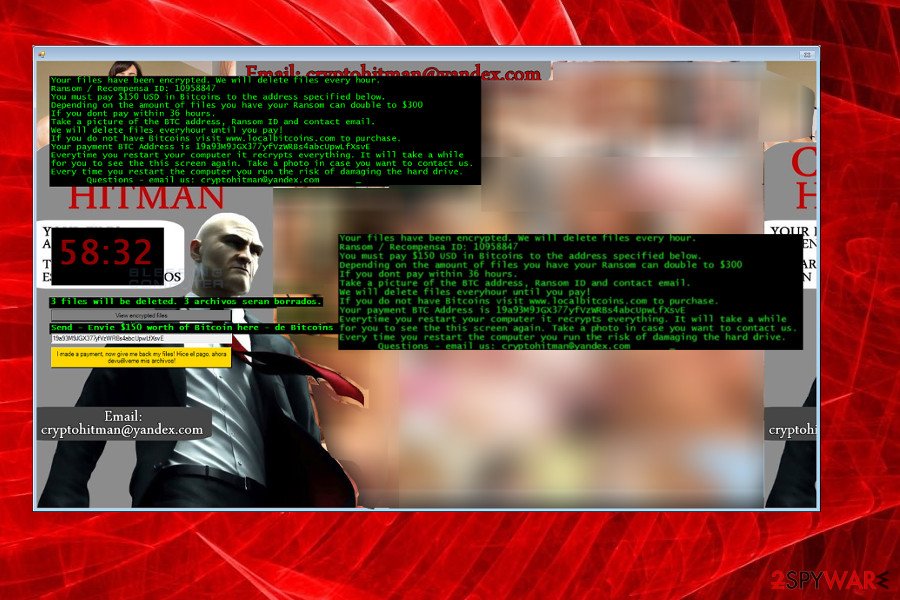900x600 pixels.
Task: Click the window icon in the title bar
Action: (x=41, y=55)
